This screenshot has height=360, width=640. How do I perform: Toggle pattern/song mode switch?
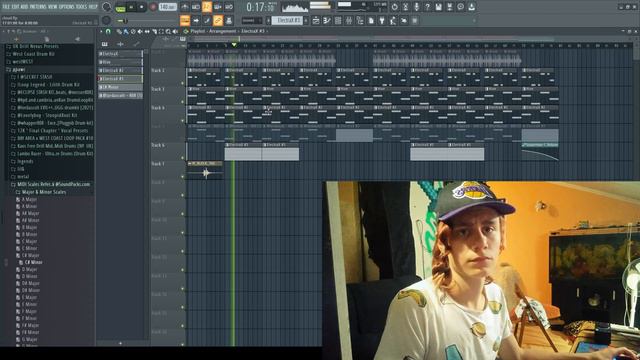[120, 7]
